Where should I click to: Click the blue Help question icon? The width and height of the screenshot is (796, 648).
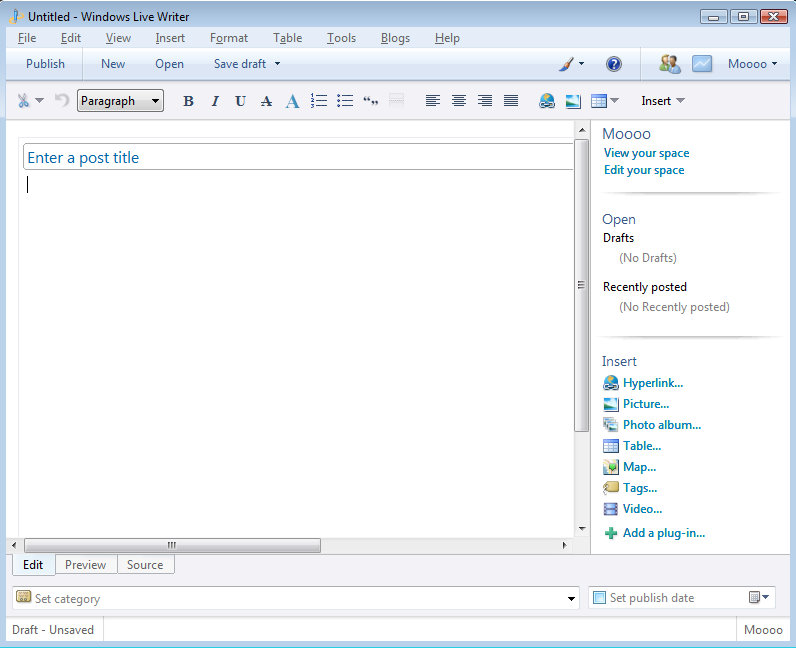[x=614, y=64]
